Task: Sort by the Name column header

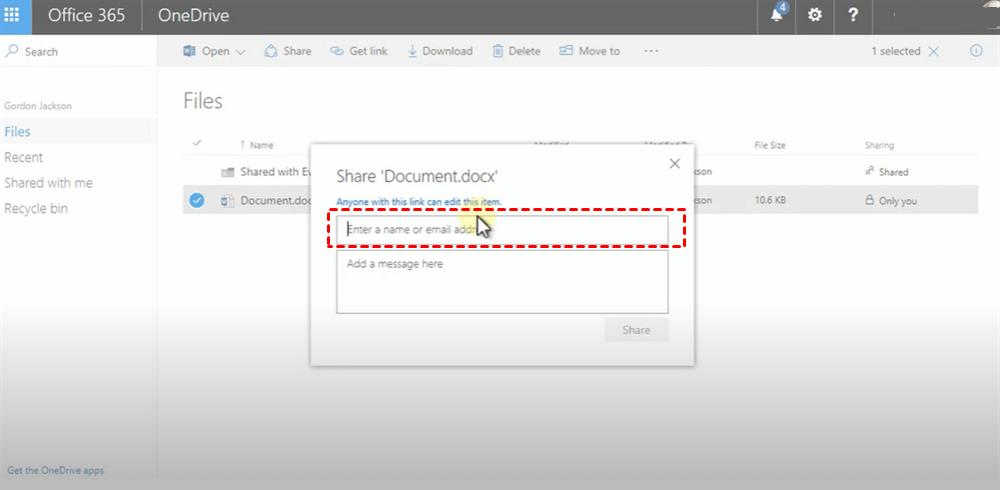Action: tap(261, 145)
